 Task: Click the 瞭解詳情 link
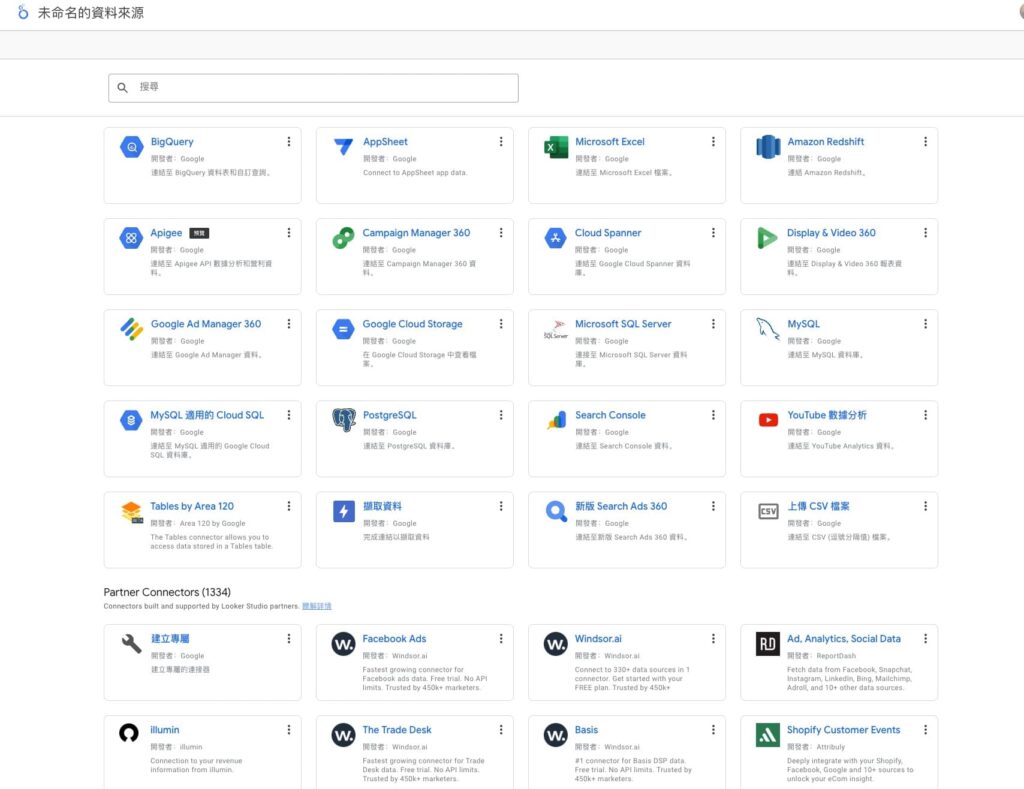[x=317, y=606]
